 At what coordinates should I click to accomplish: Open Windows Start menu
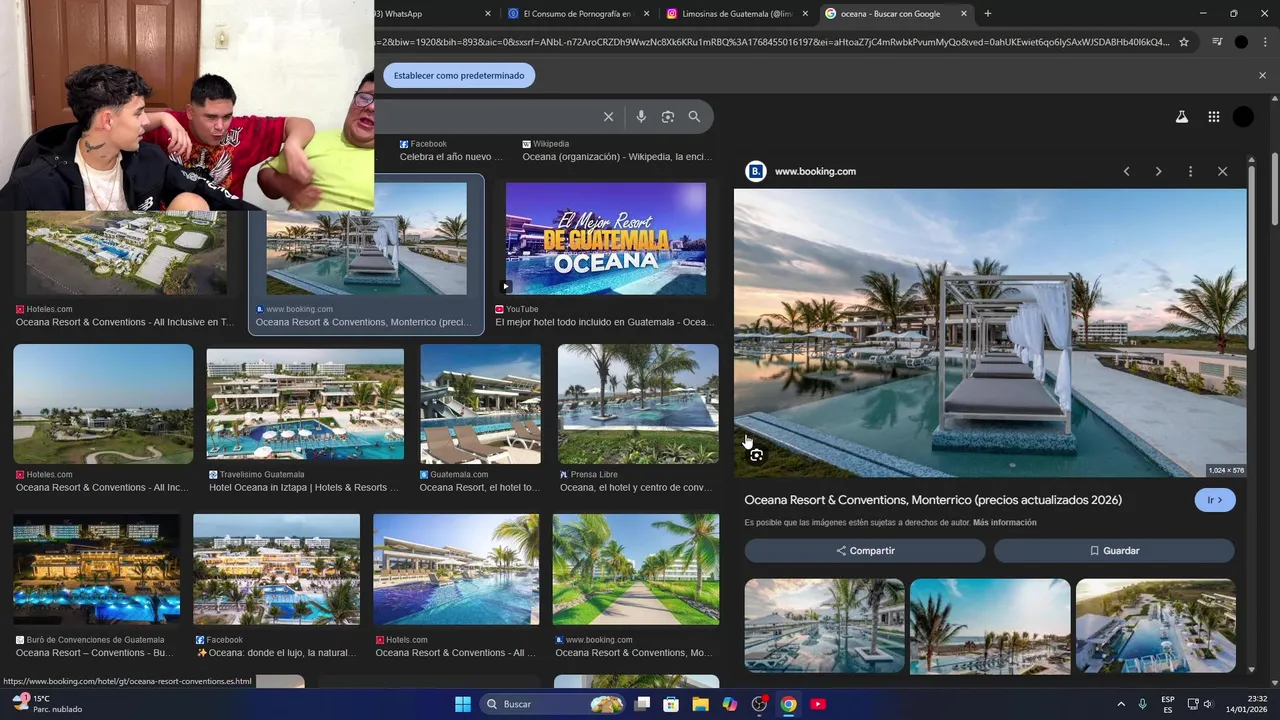(x=463, y=704)
